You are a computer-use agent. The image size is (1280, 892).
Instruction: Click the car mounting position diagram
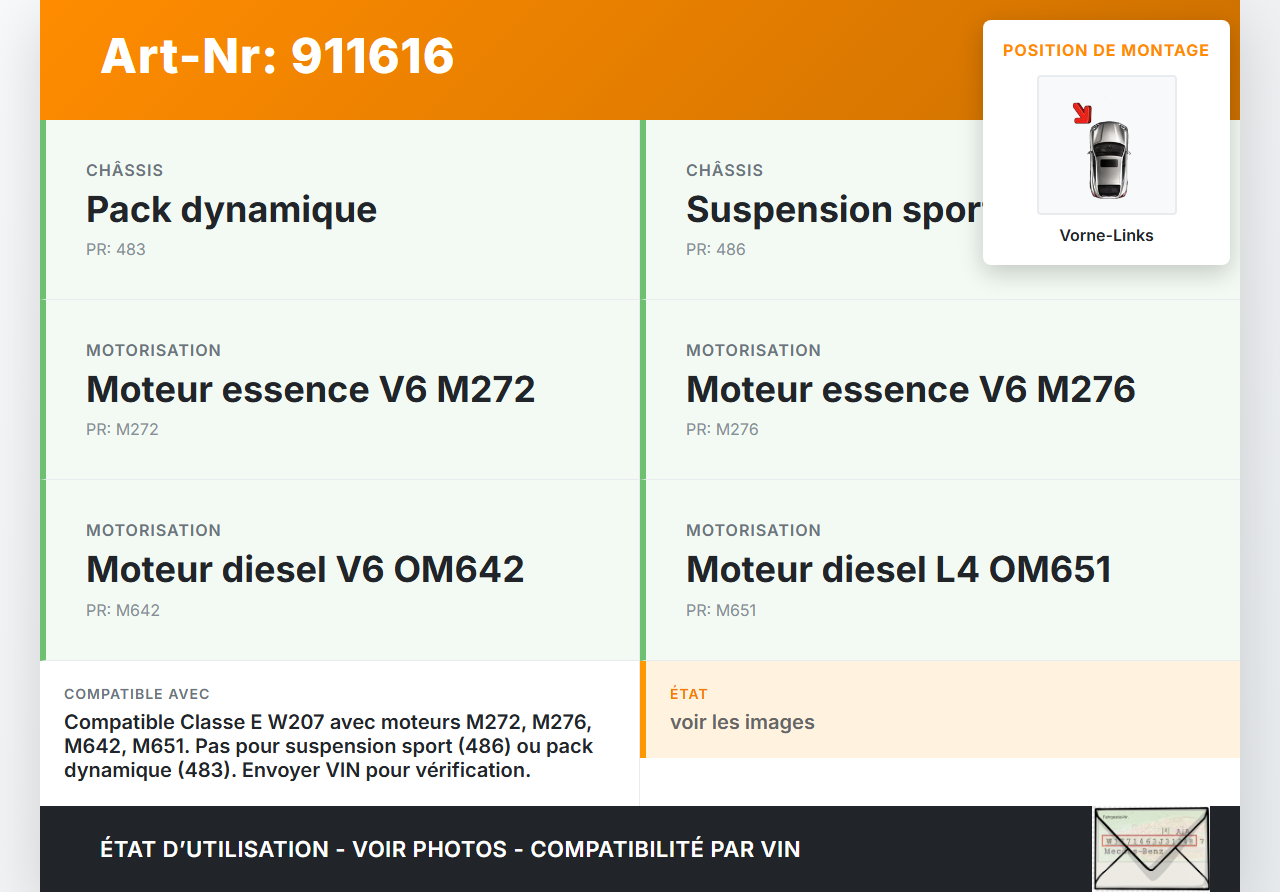[1107, 145]
